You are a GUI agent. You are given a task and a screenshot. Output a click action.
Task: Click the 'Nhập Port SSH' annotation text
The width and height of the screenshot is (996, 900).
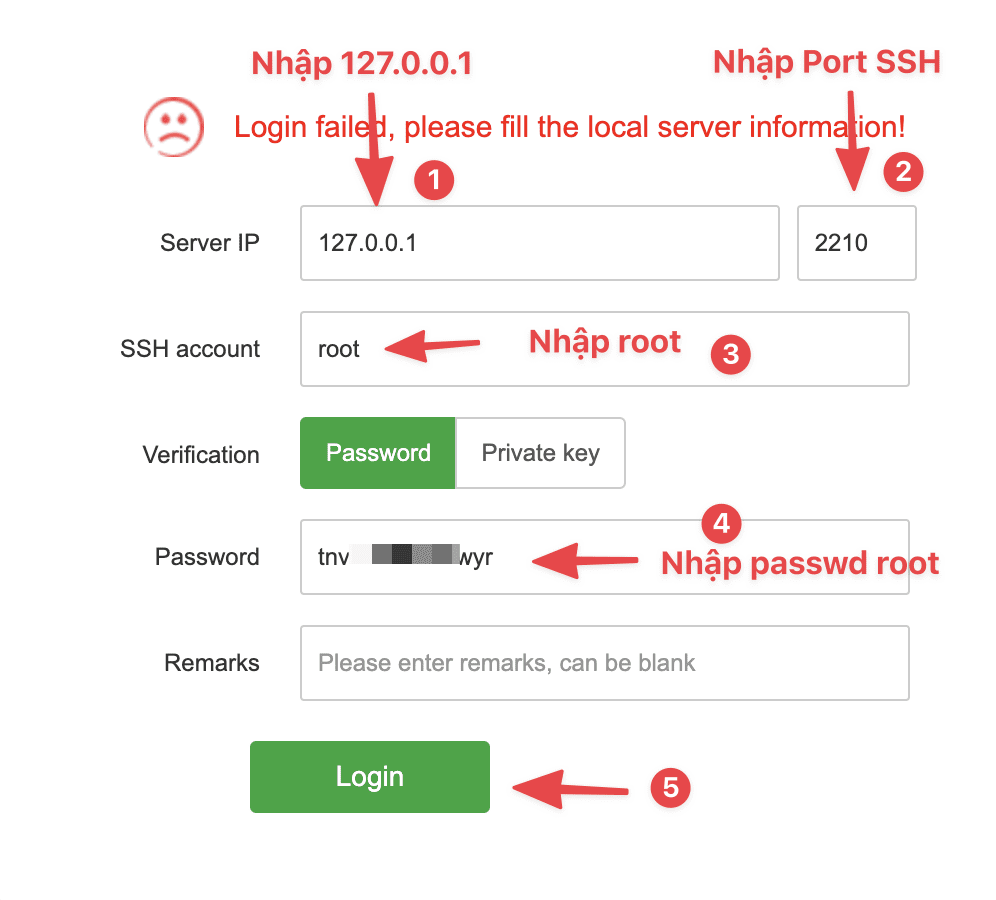tap(825, 61)
